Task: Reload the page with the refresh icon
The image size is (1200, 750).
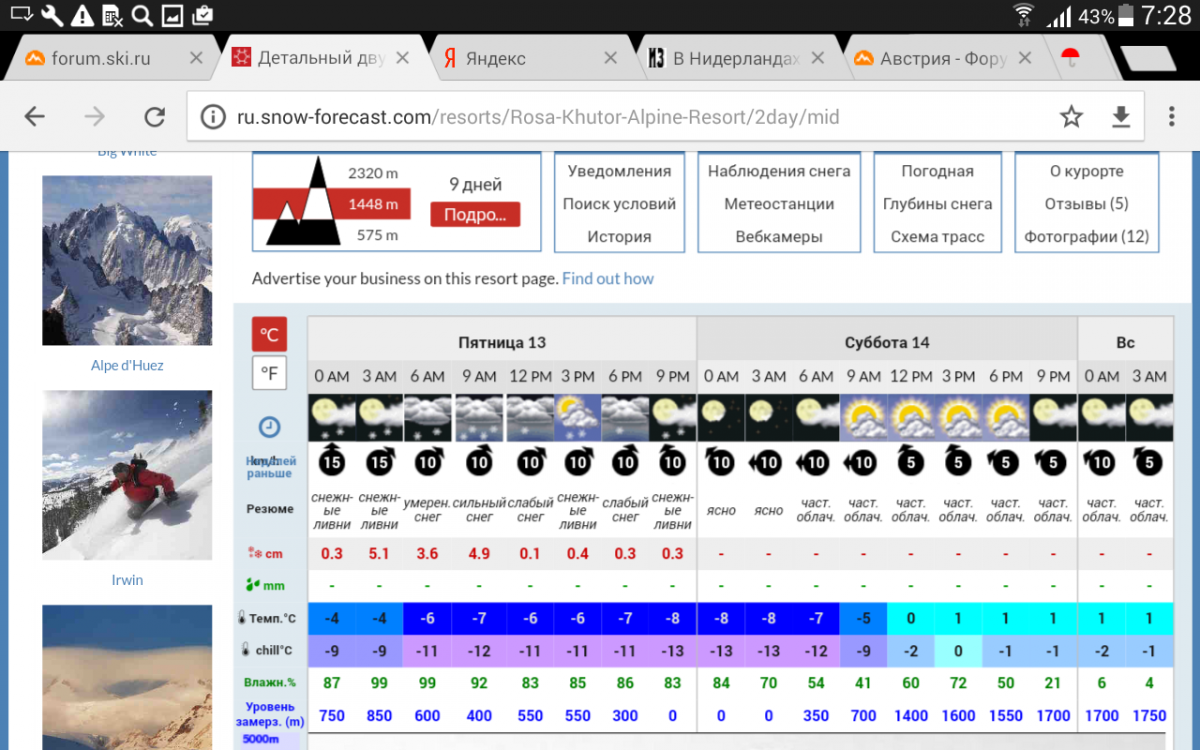Action: (154, 117)
